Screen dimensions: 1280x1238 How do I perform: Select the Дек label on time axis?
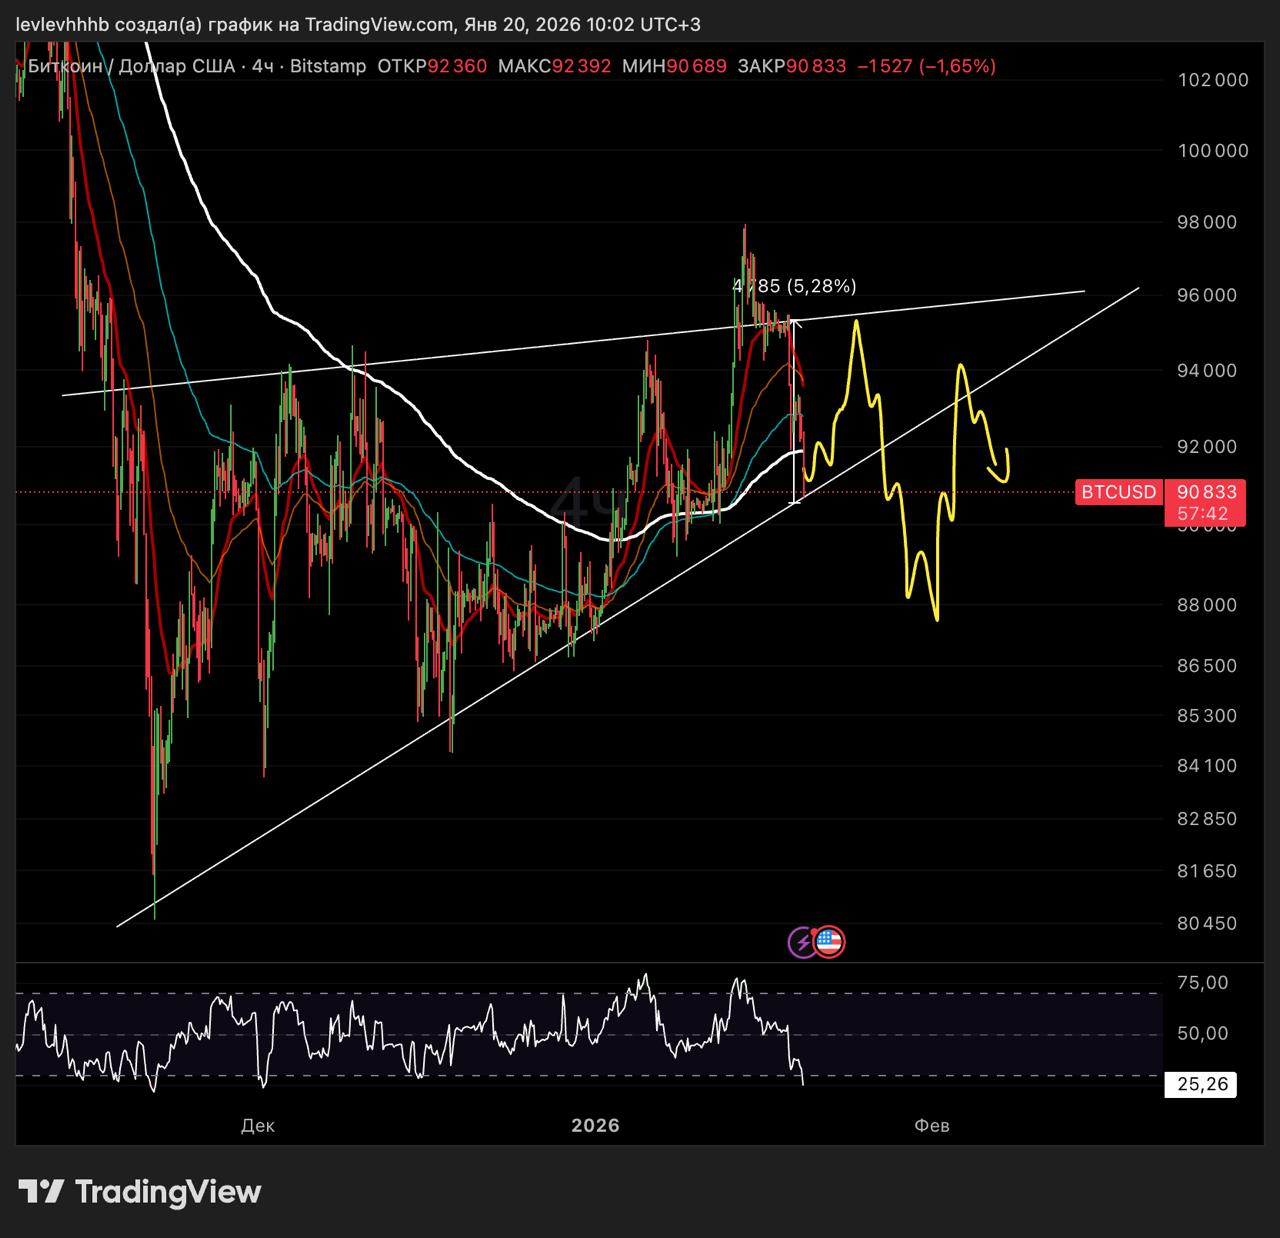tap(257, 1125)
